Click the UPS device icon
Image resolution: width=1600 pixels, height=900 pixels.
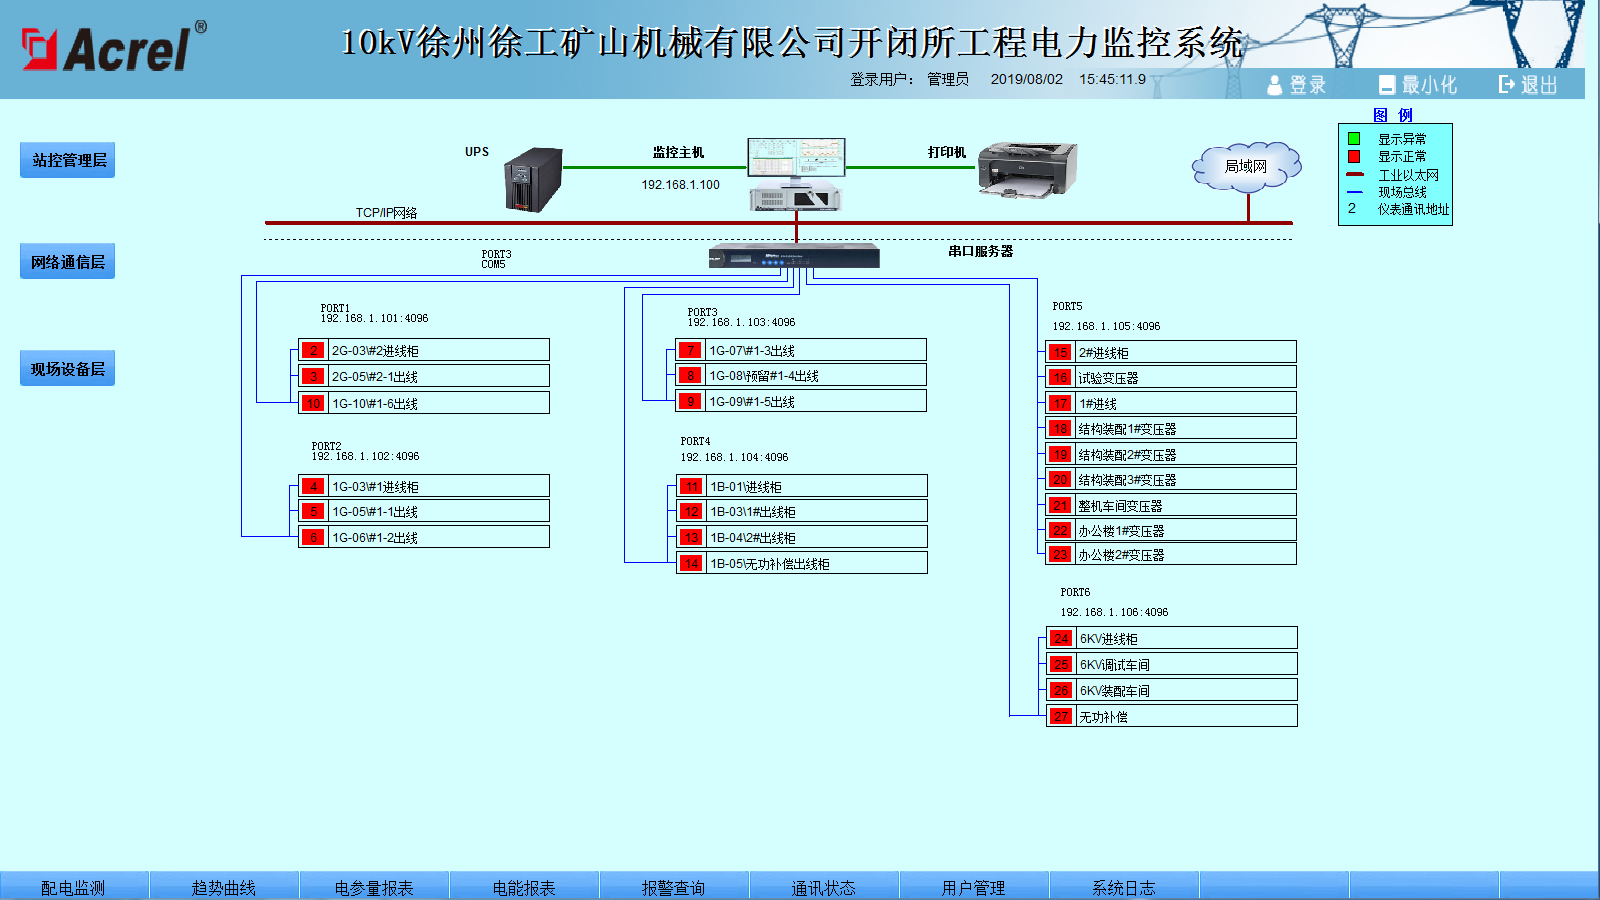click(x=532, y=180)
